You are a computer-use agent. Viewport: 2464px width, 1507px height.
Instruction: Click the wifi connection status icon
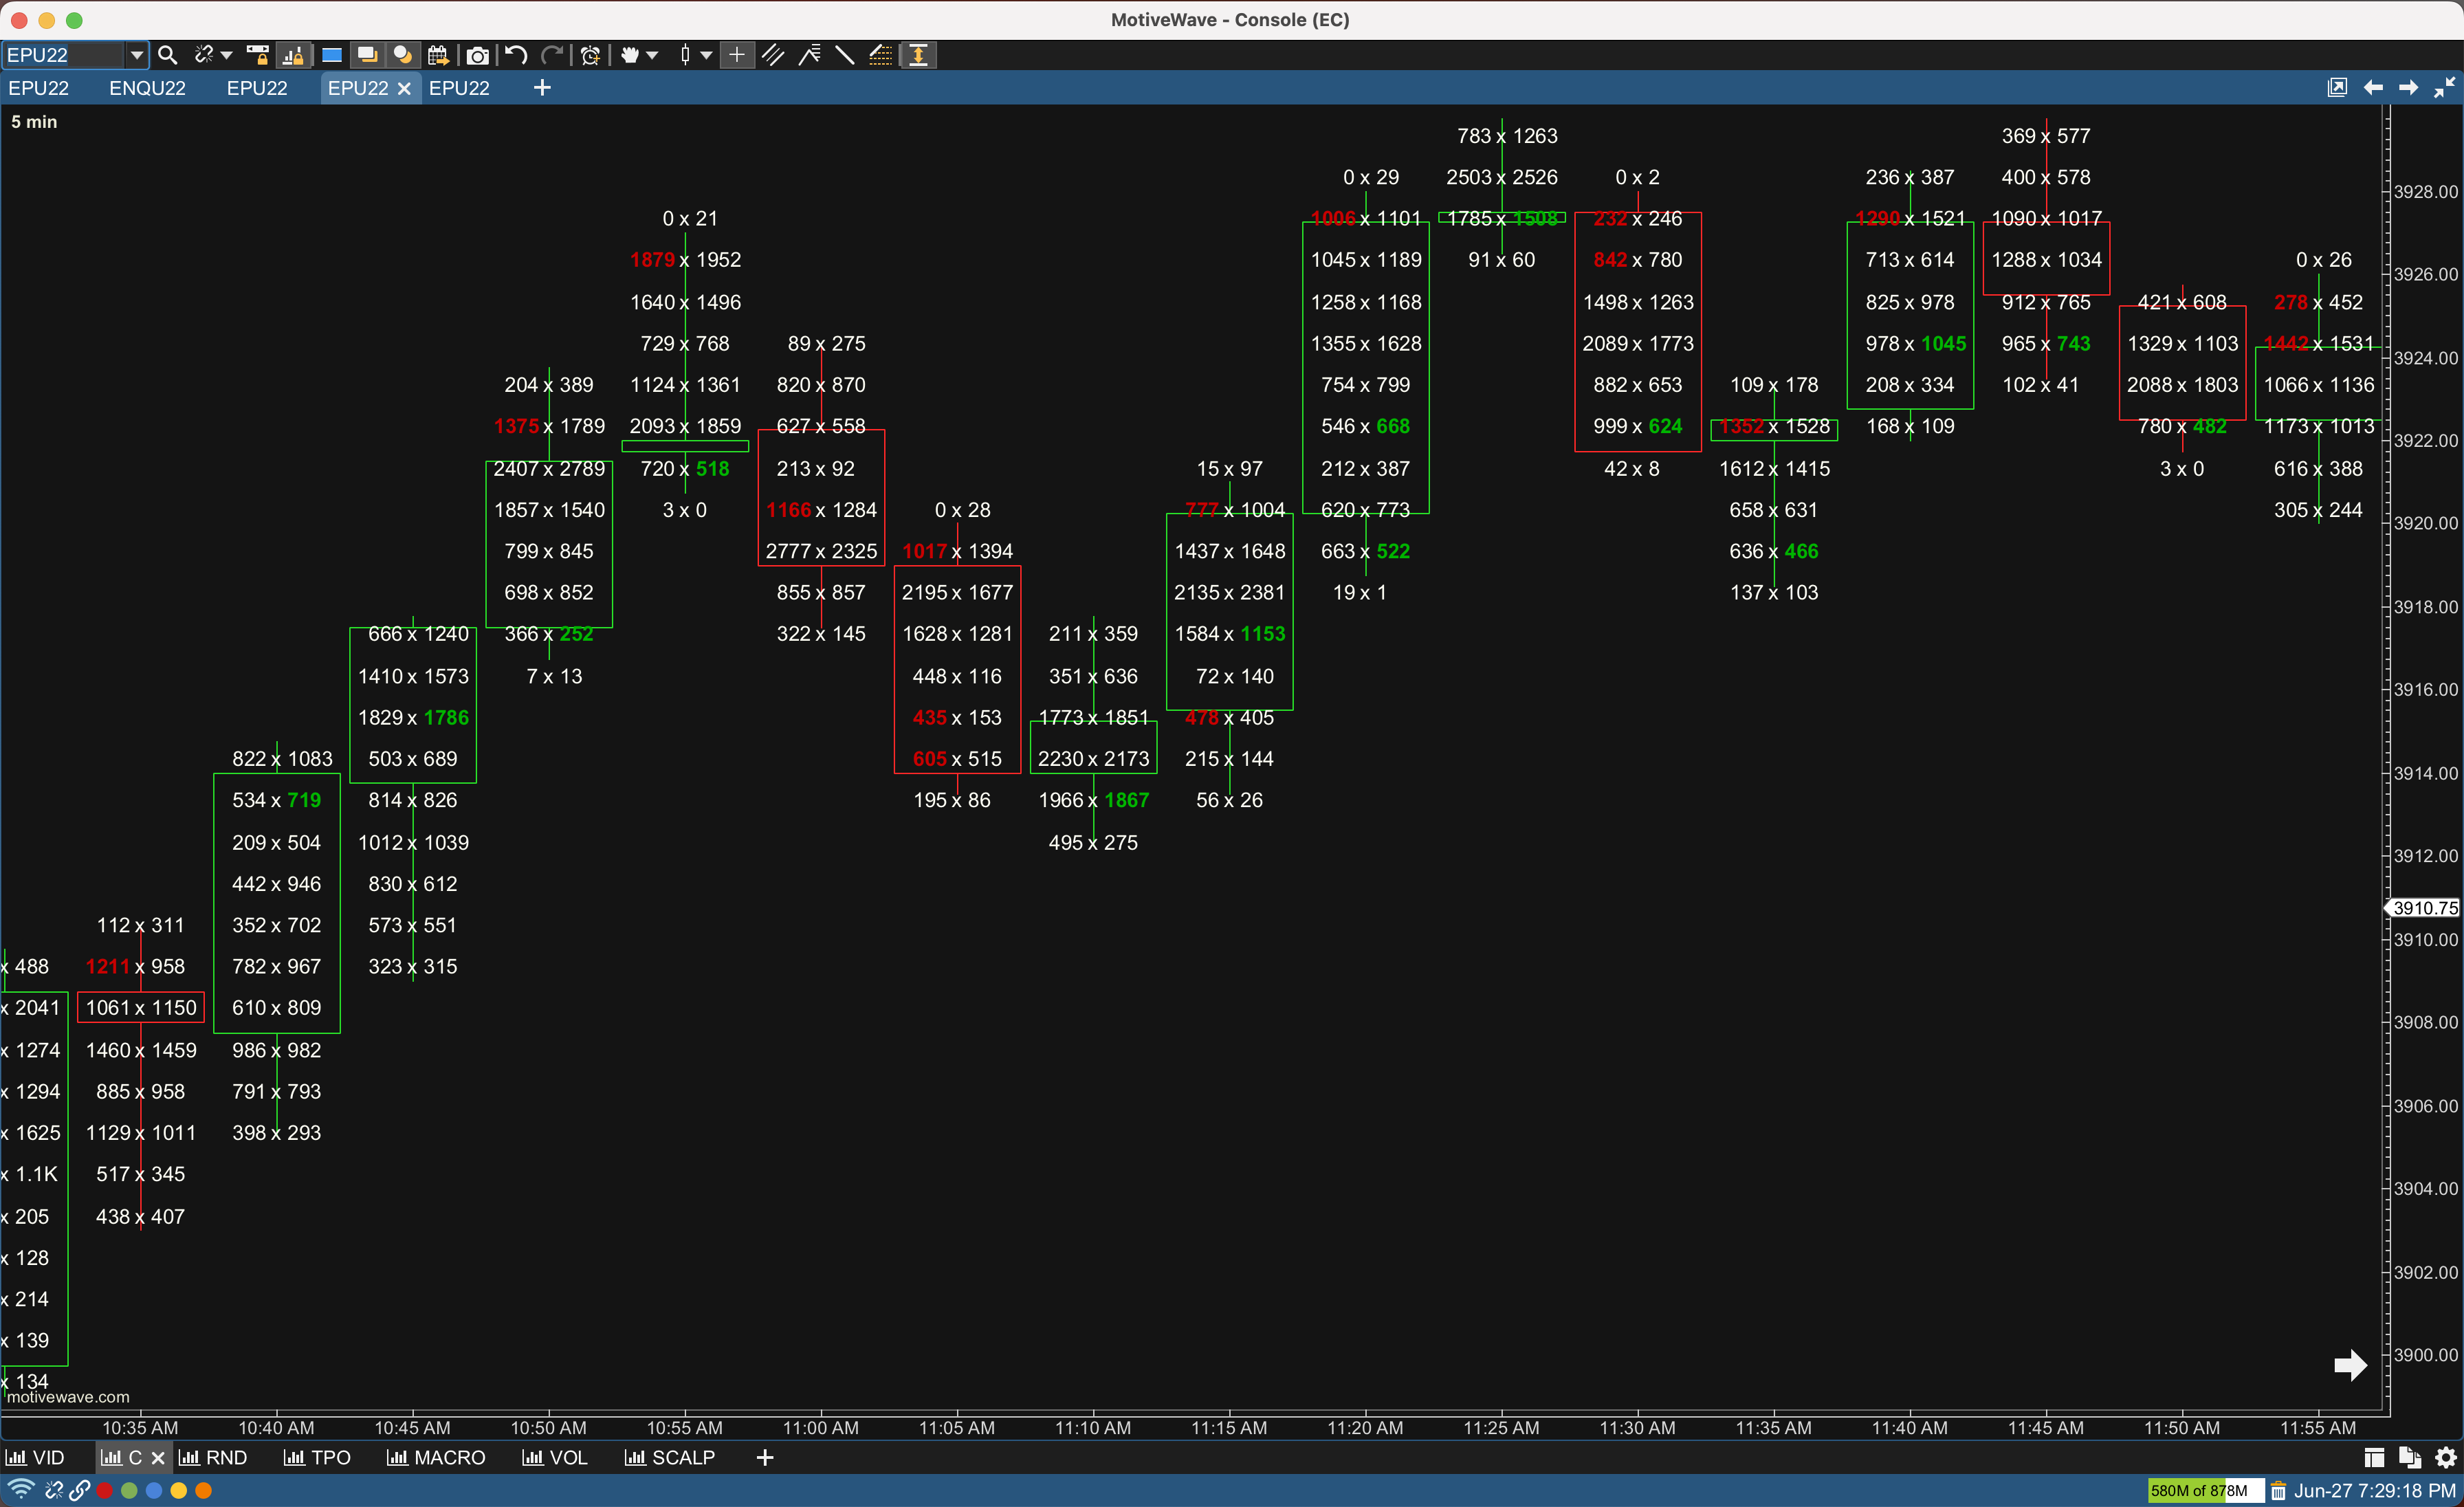click(x=21, y=1490)
